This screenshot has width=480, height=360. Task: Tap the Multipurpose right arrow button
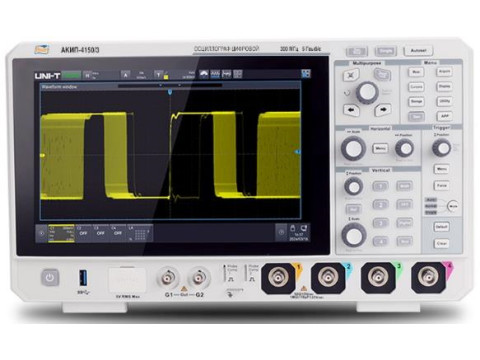click(383, 109)
